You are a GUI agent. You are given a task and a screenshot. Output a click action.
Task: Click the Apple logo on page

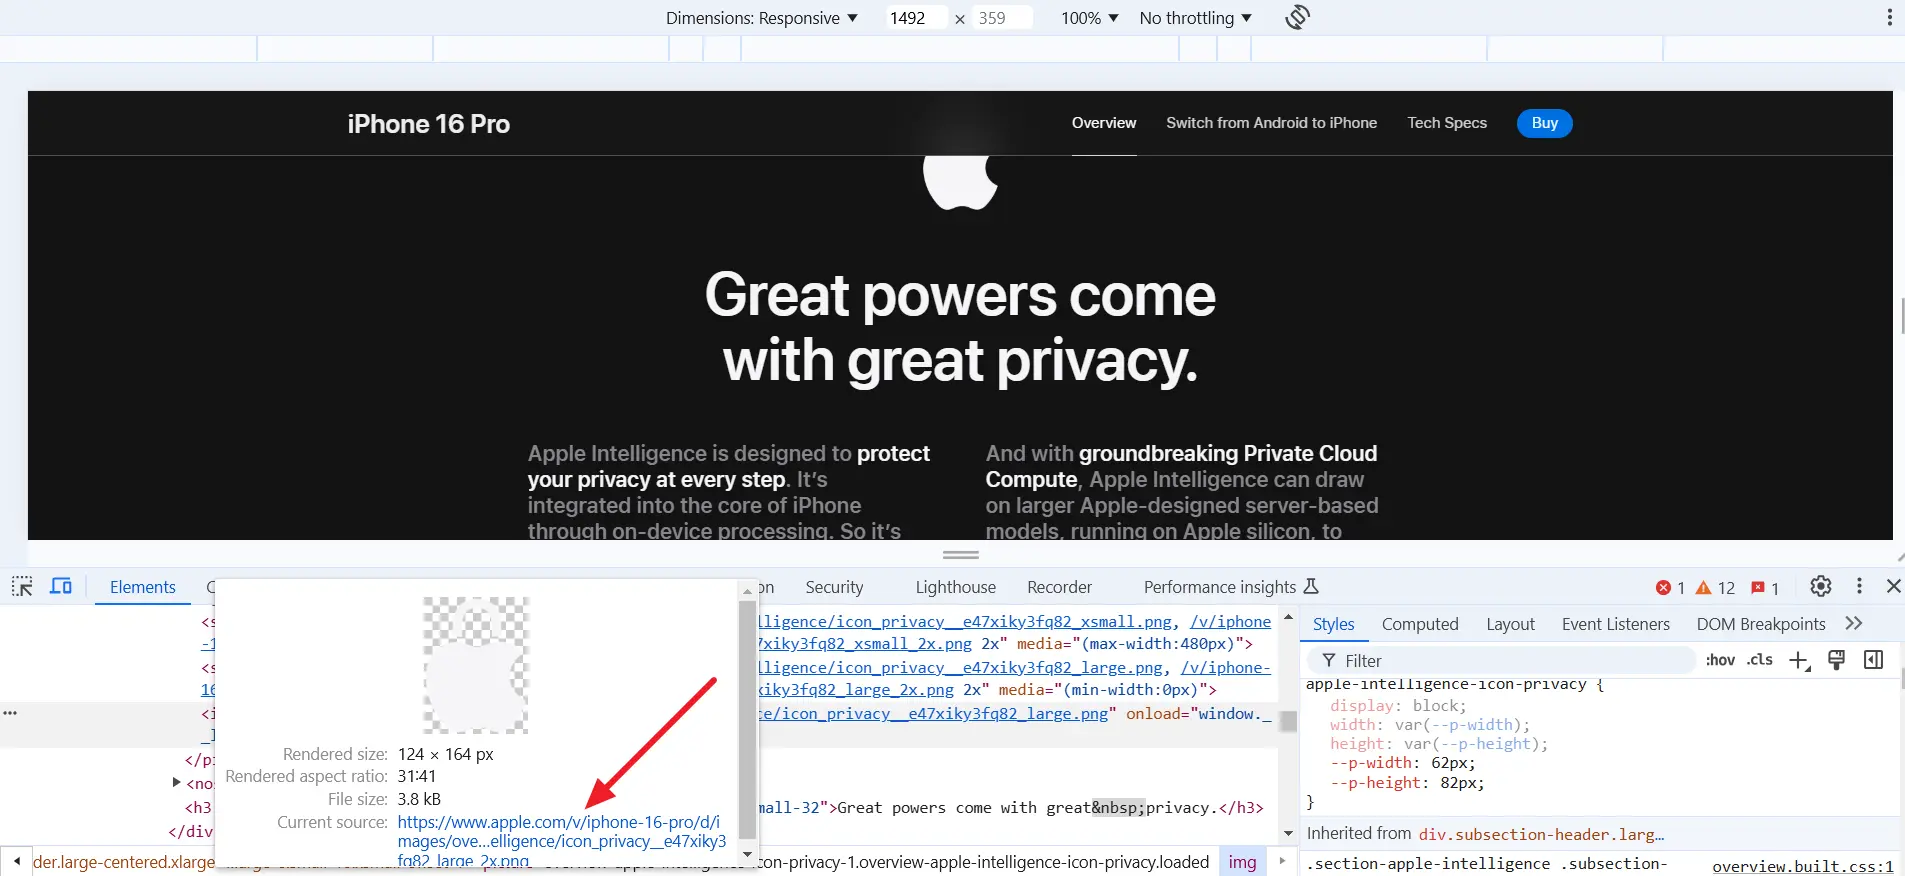pos(960,181)
